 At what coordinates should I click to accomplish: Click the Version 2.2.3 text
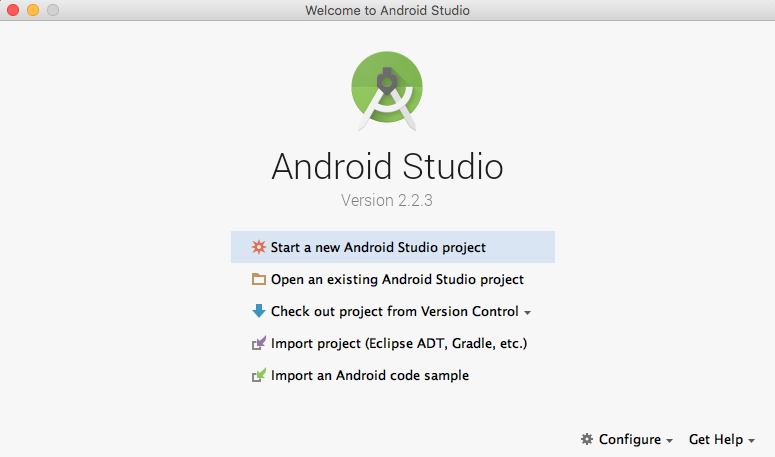(x=387, y=200)
